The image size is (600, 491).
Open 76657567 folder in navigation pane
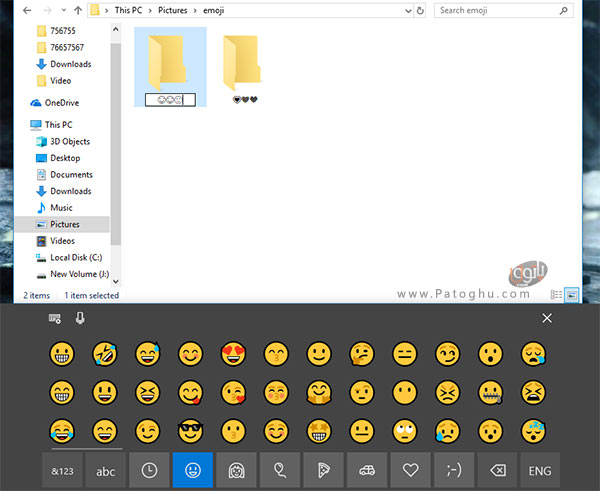pyautogui.click(x=67, y=47)
